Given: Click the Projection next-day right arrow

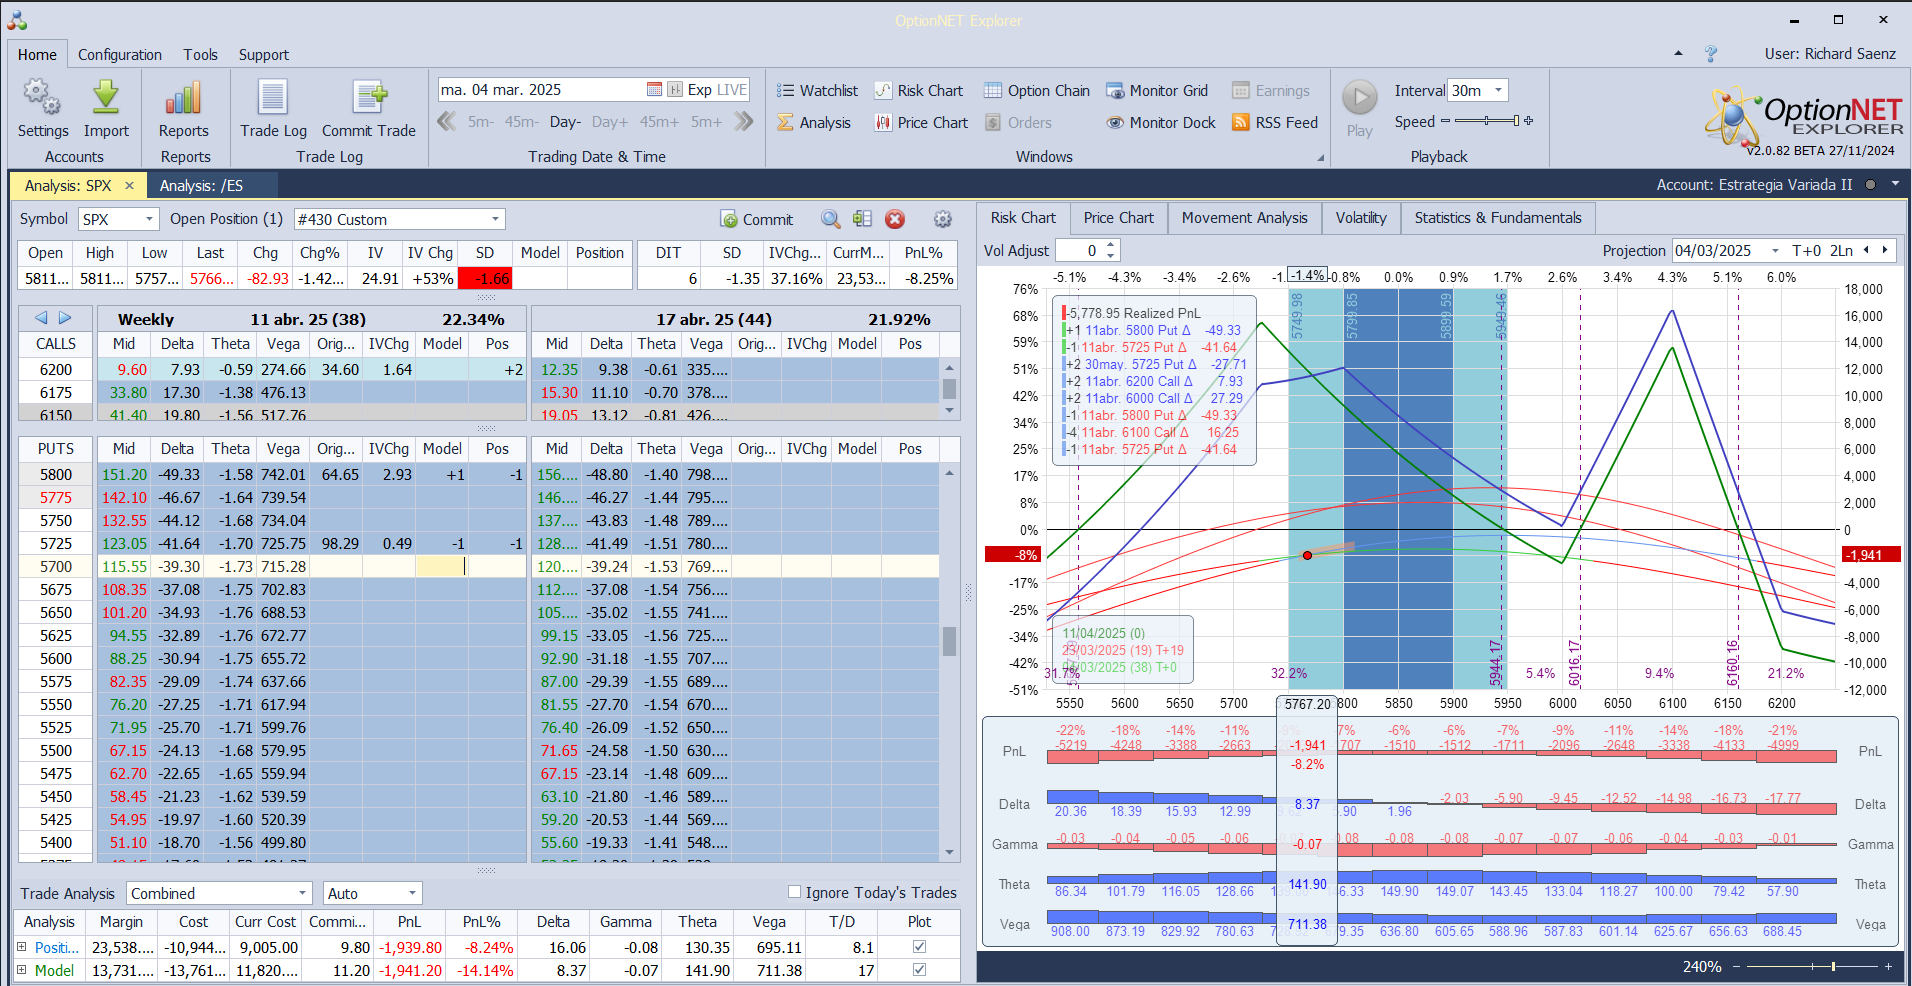Looking at the screenshot, I should click(x=1885, y=251).
